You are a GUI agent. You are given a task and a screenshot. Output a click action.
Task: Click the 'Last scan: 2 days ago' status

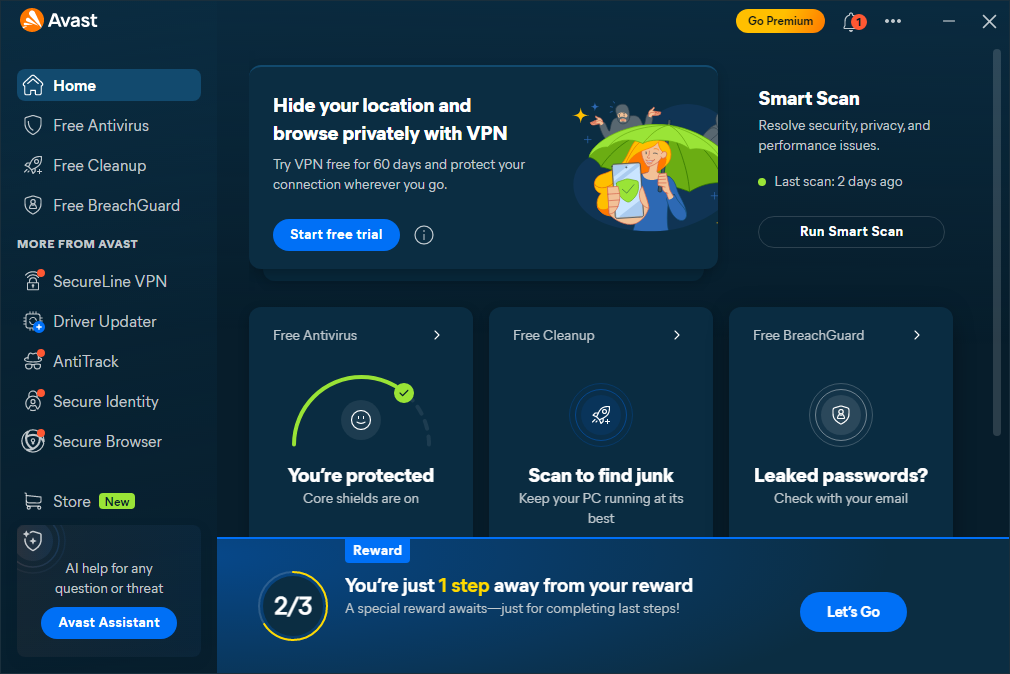point(837,182)
